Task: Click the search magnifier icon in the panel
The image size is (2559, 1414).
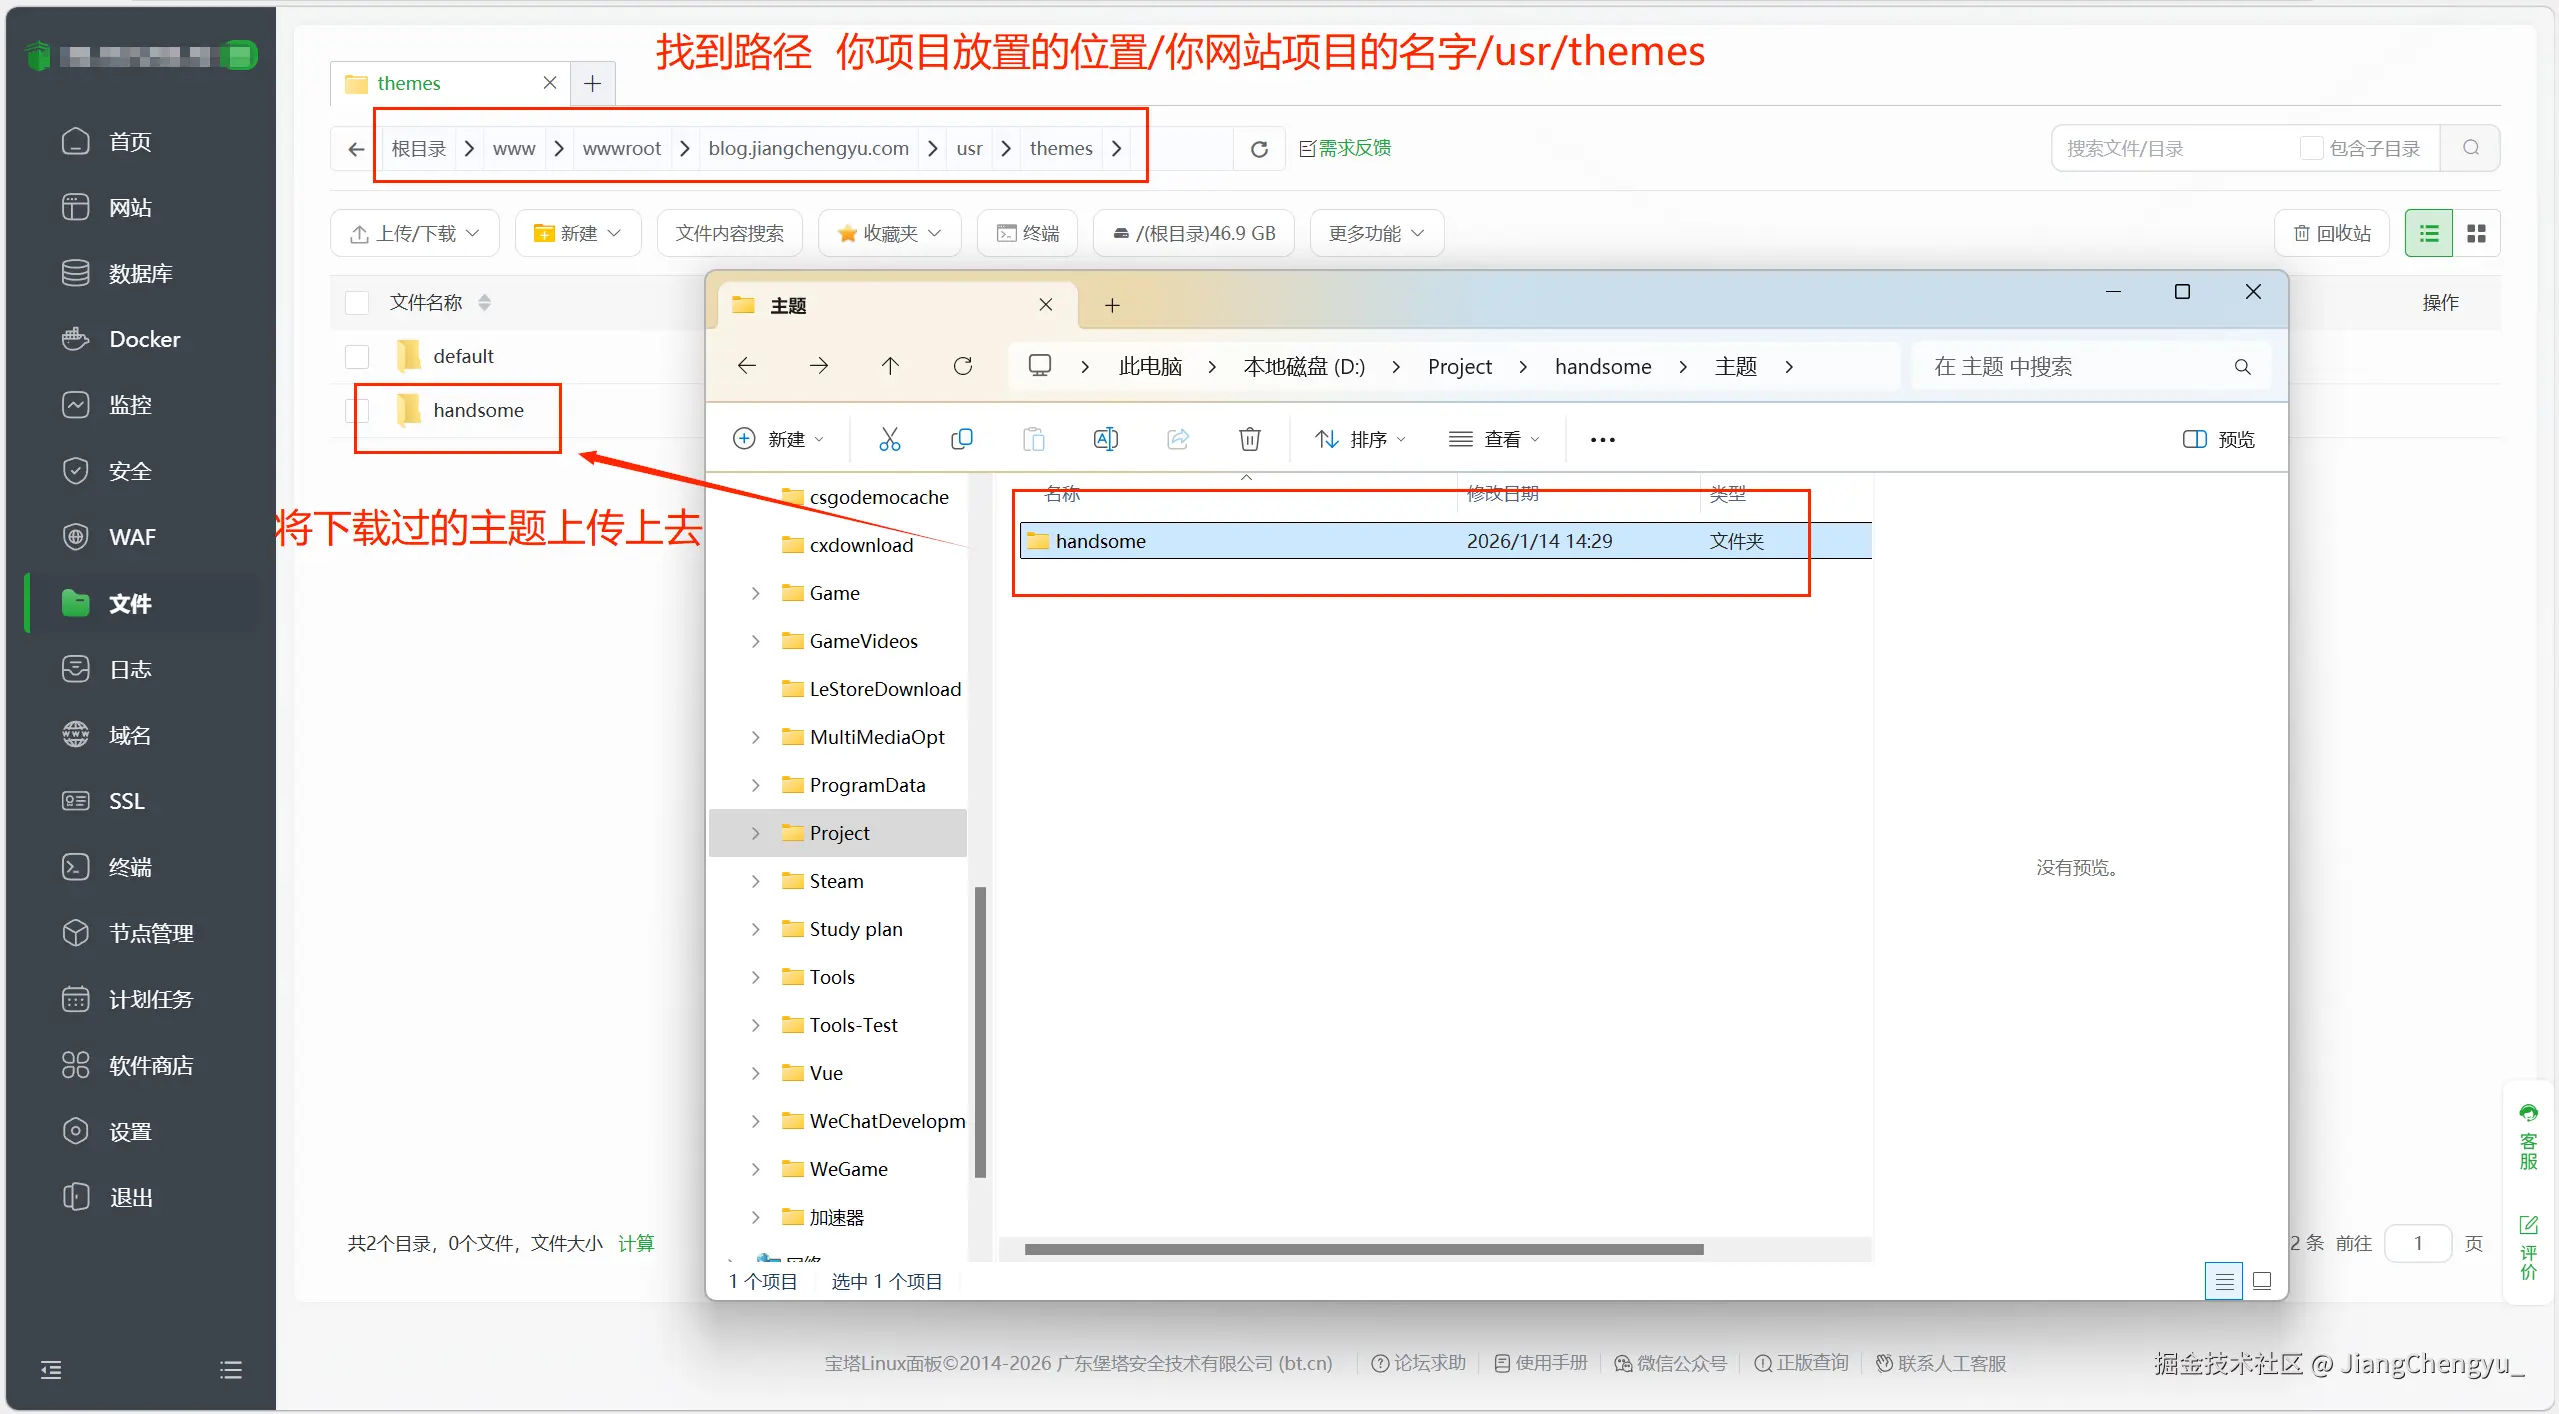Action: point(2470,148)
